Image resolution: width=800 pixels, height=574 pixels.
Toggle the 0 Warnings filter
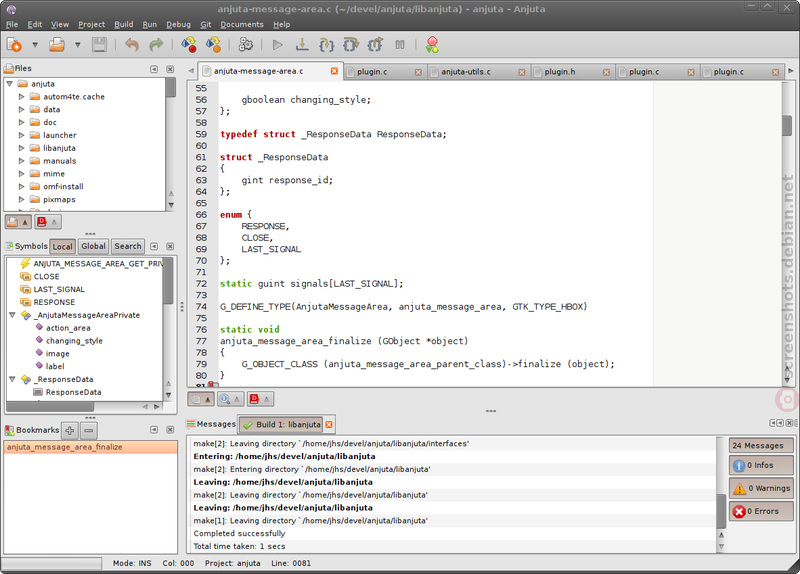click(x=761, y=488)
